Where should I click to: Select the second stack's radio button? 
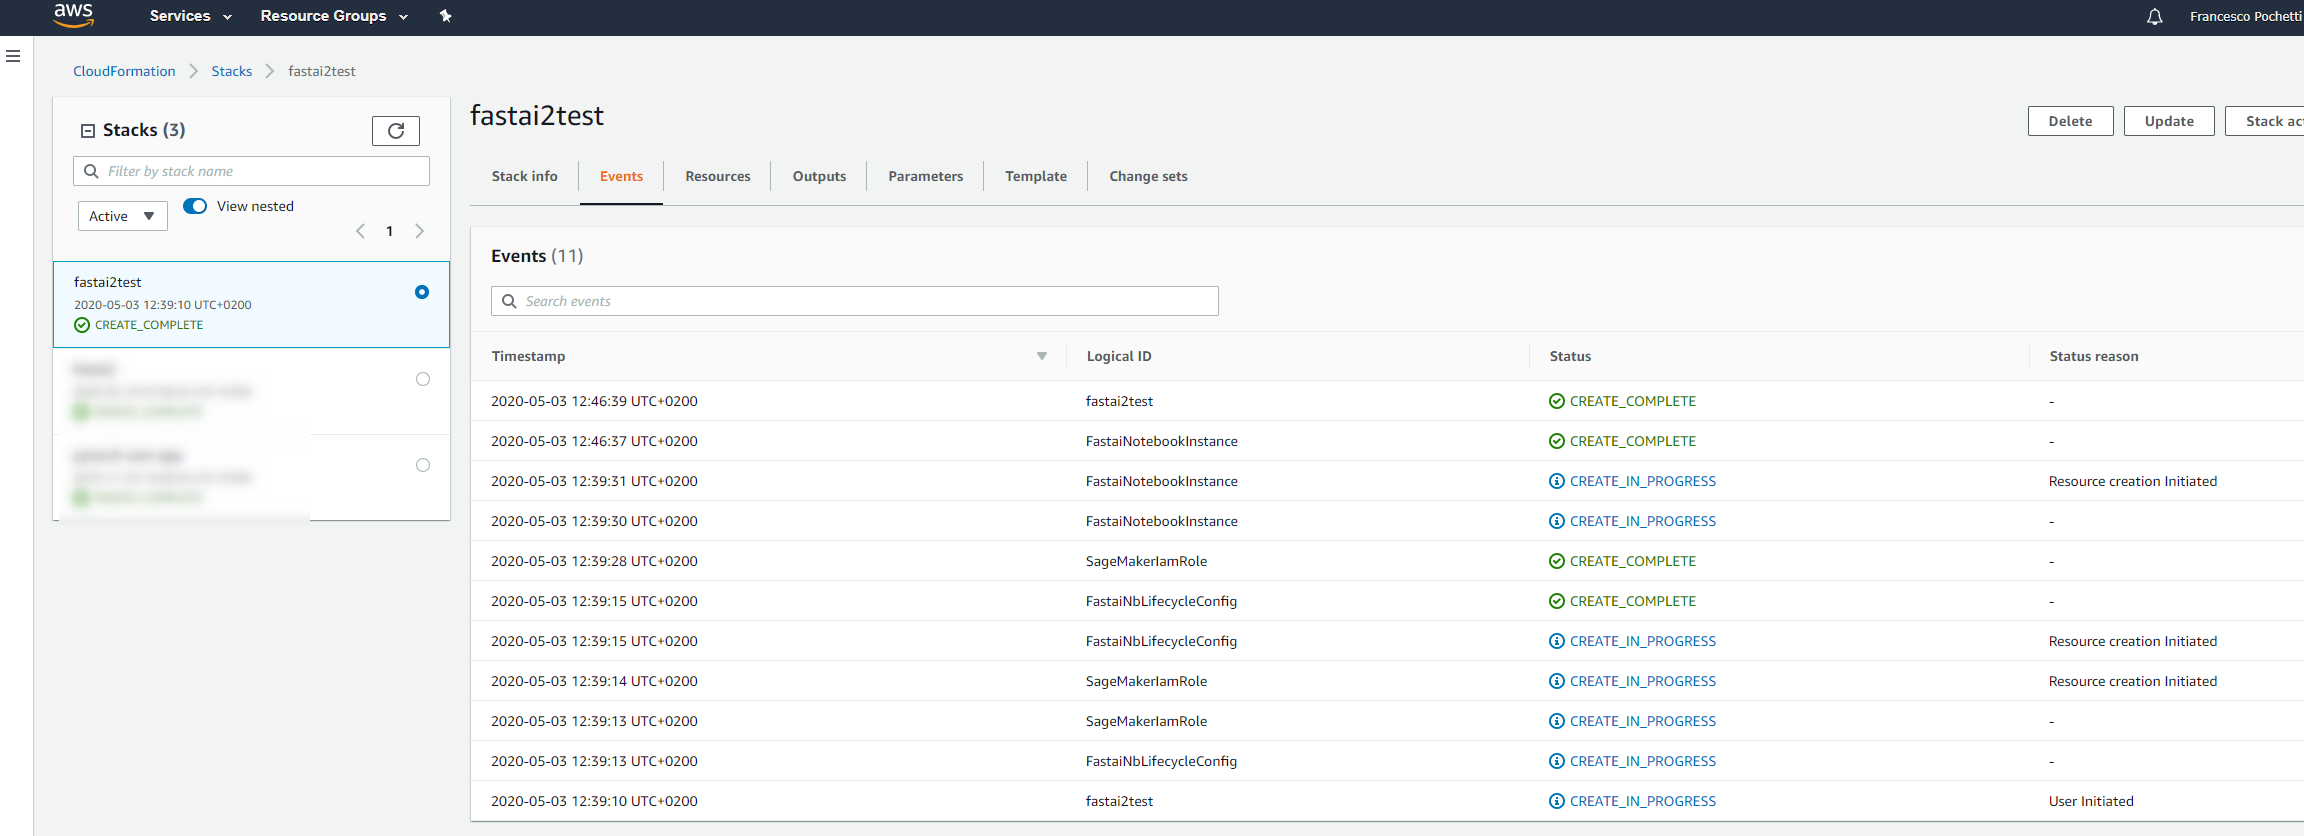(x=423, y=379)
